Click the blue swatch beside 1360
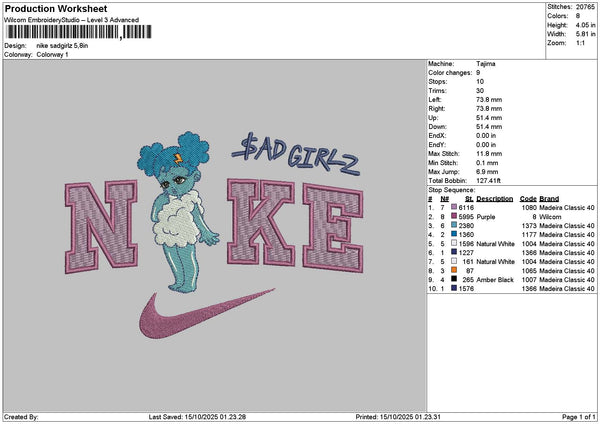 point(454,234)
